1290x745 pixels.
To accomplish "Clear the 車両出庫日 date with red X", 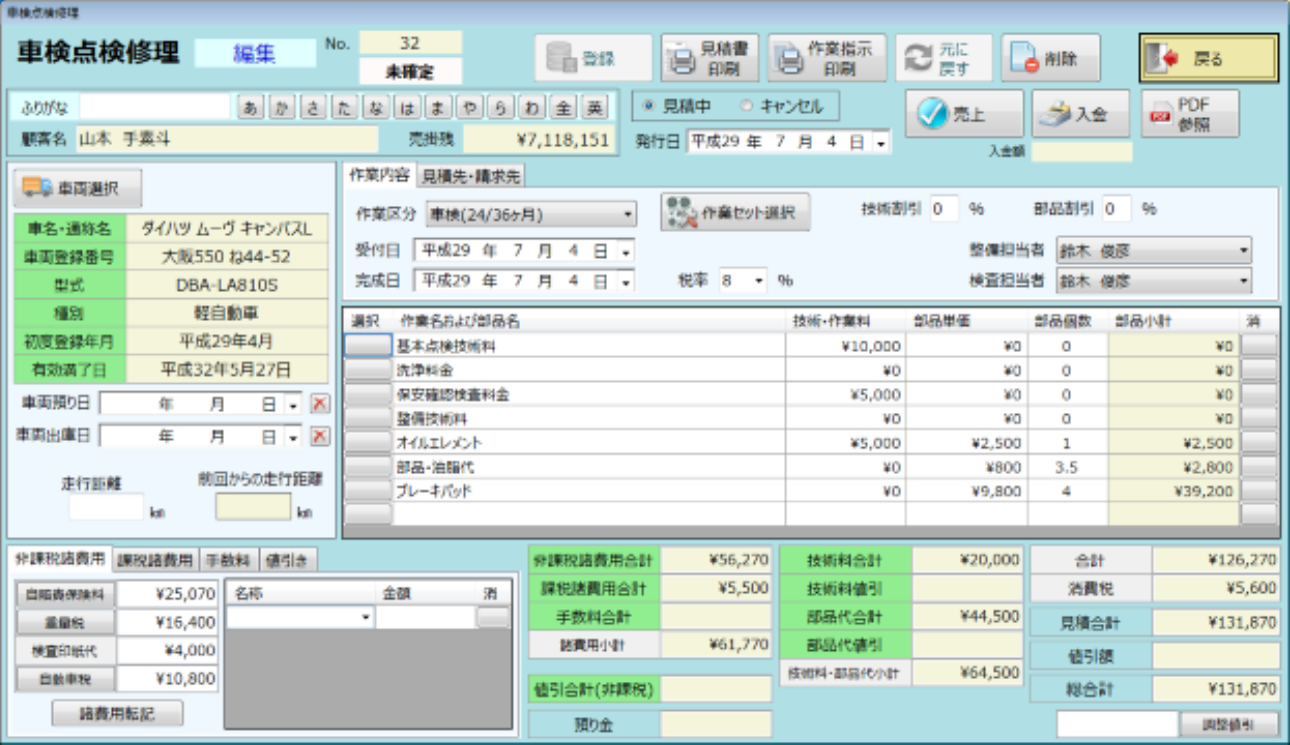I will (x=319, y=436).
